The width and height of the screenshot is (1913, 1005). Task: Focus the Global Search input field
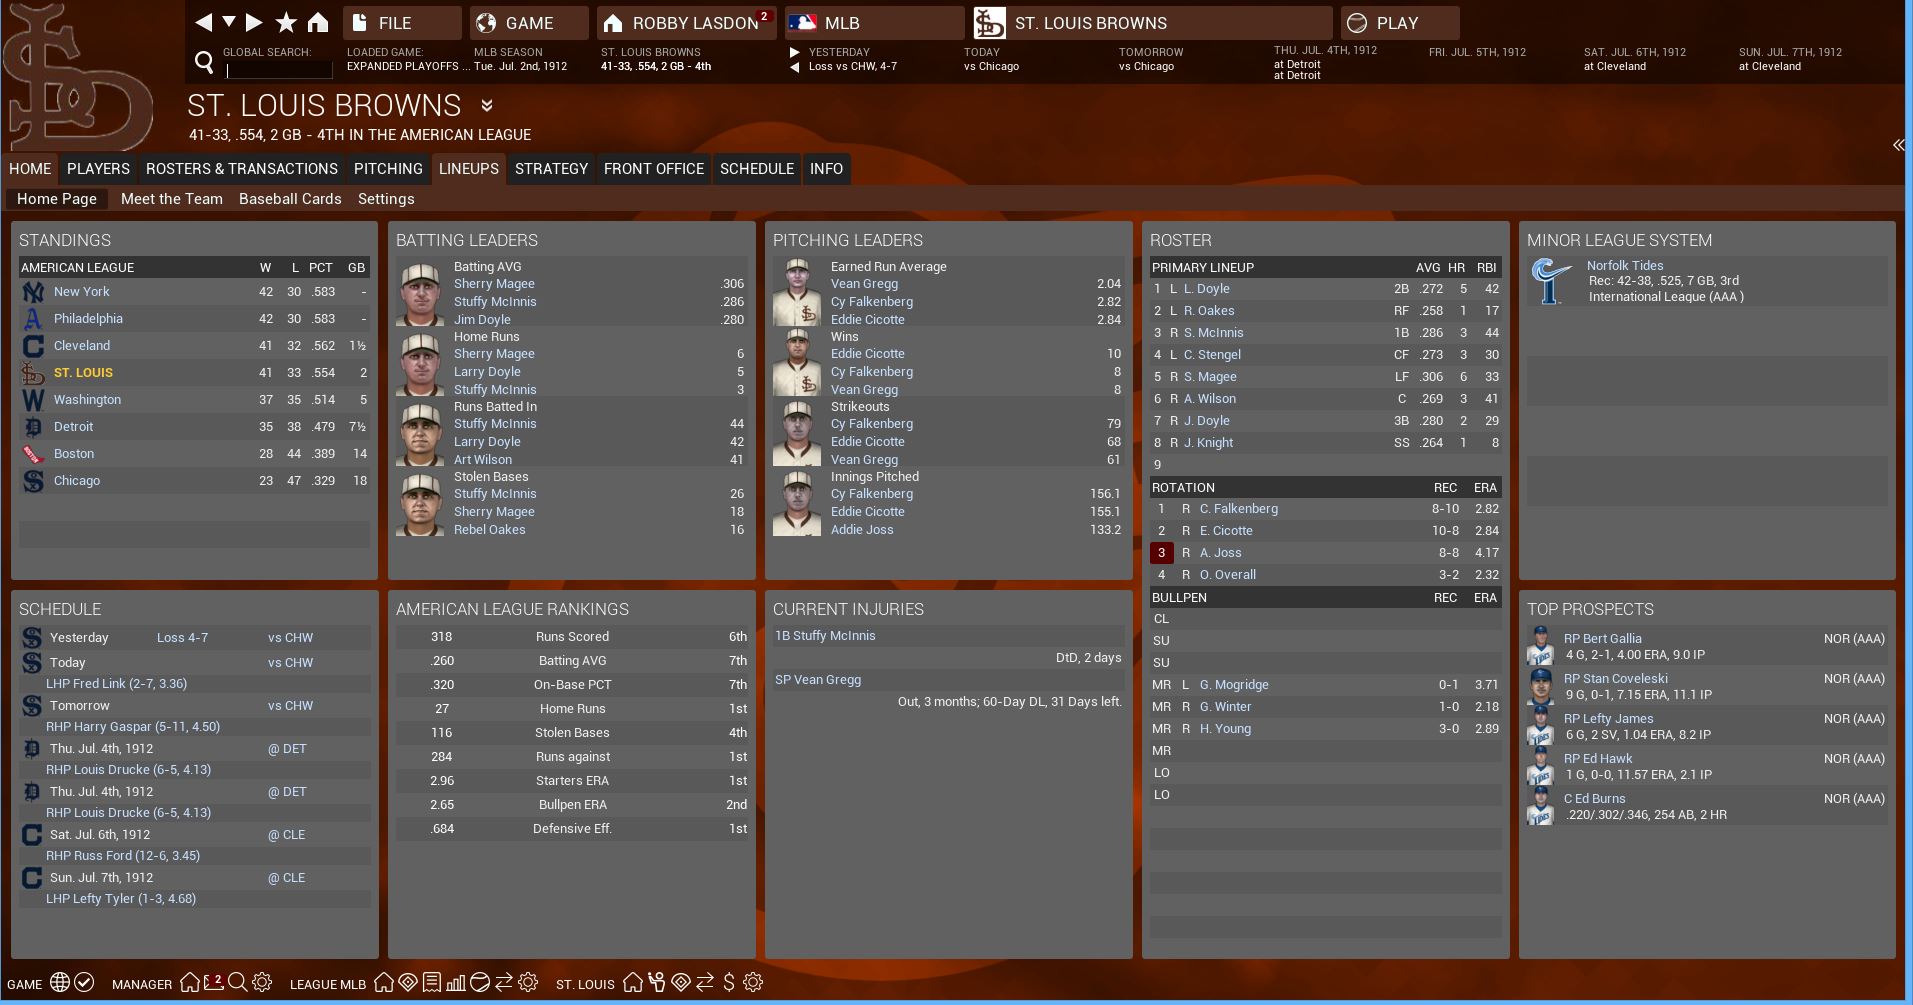279,70
